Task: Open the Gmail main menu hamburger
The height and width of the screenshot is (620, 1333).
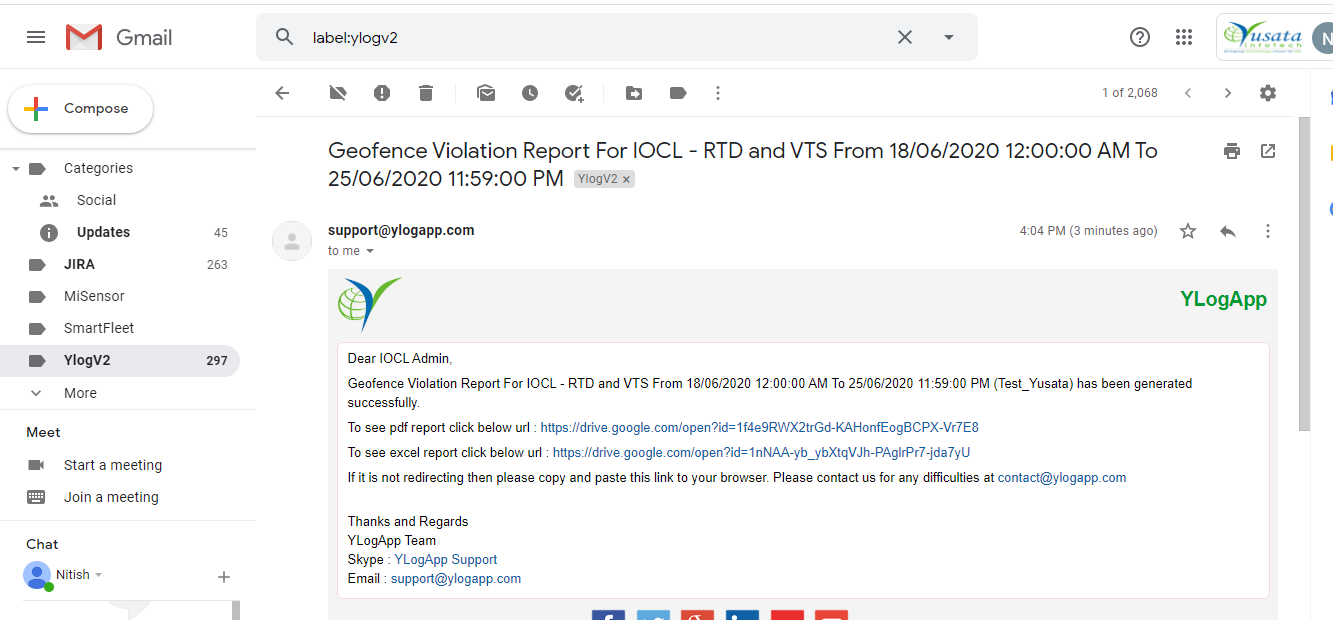Action: pyautogui.click(x=36, y=37)
